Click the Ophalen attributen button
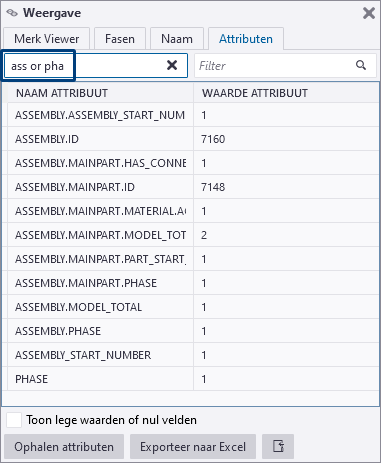 point(64,446)
